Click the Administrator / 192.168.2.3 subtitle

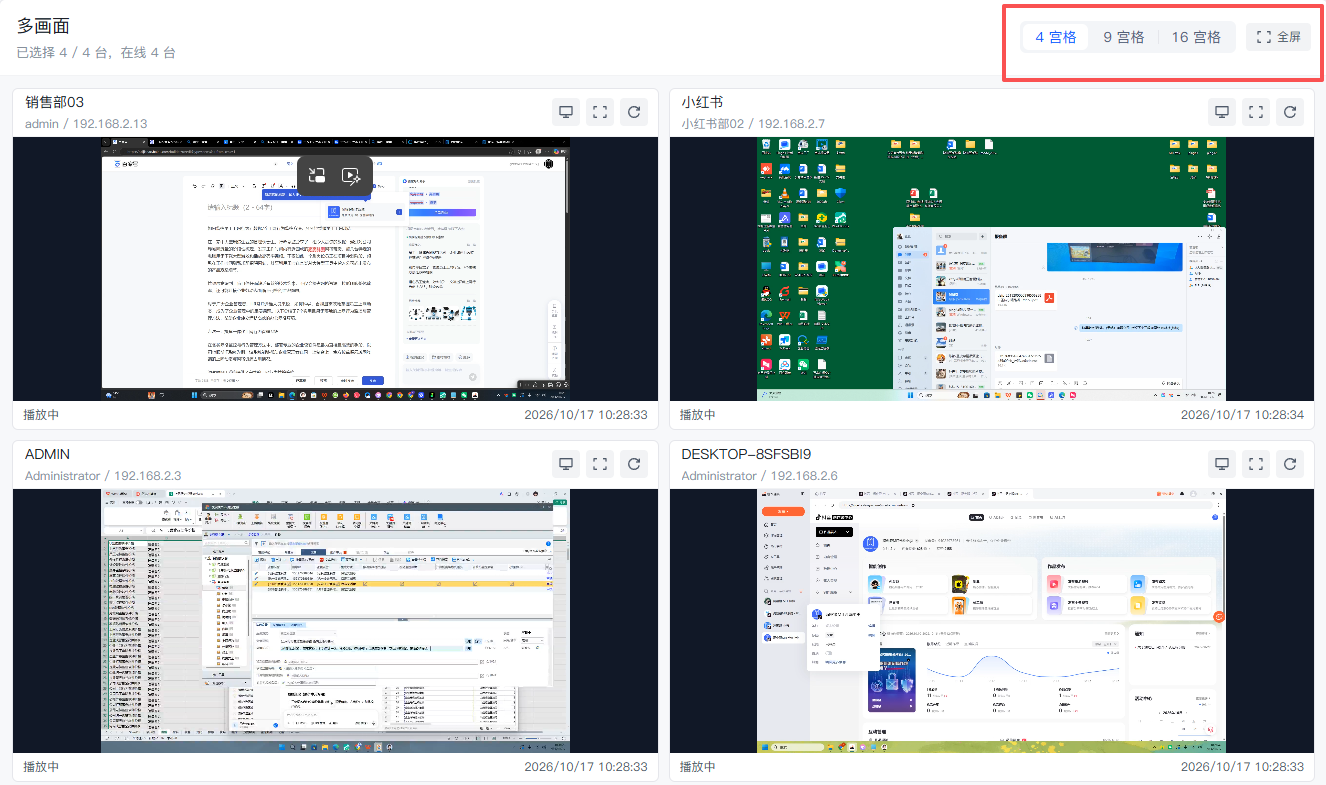103,476
